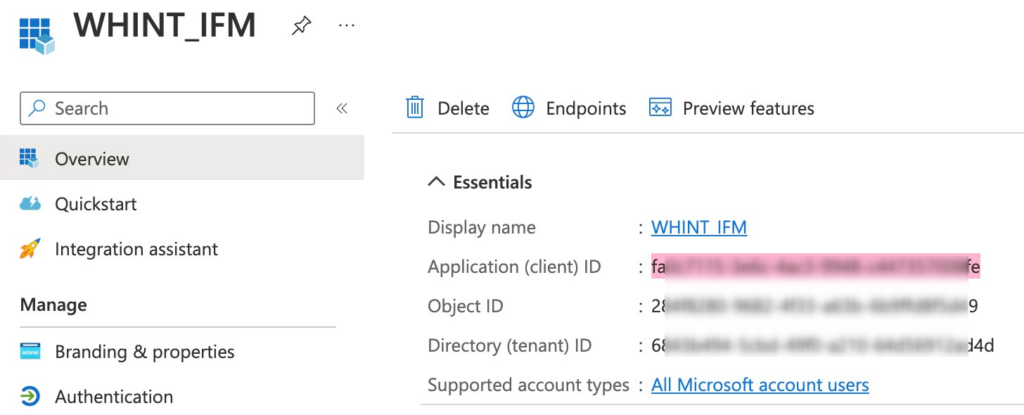Click the Delete trash icon
The height and width of the screenshot is (415, 1024).
click(415, 108)
